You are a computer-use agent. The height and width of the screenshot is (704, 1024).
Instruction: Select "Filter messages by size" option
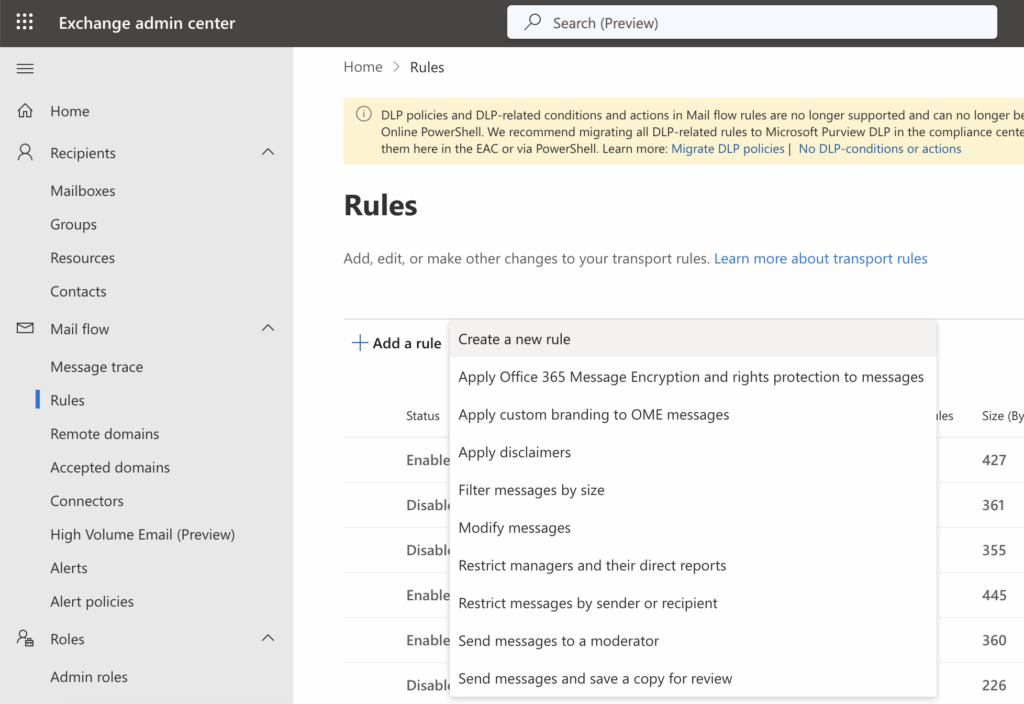pyautogui.click(x=531, y=490)
